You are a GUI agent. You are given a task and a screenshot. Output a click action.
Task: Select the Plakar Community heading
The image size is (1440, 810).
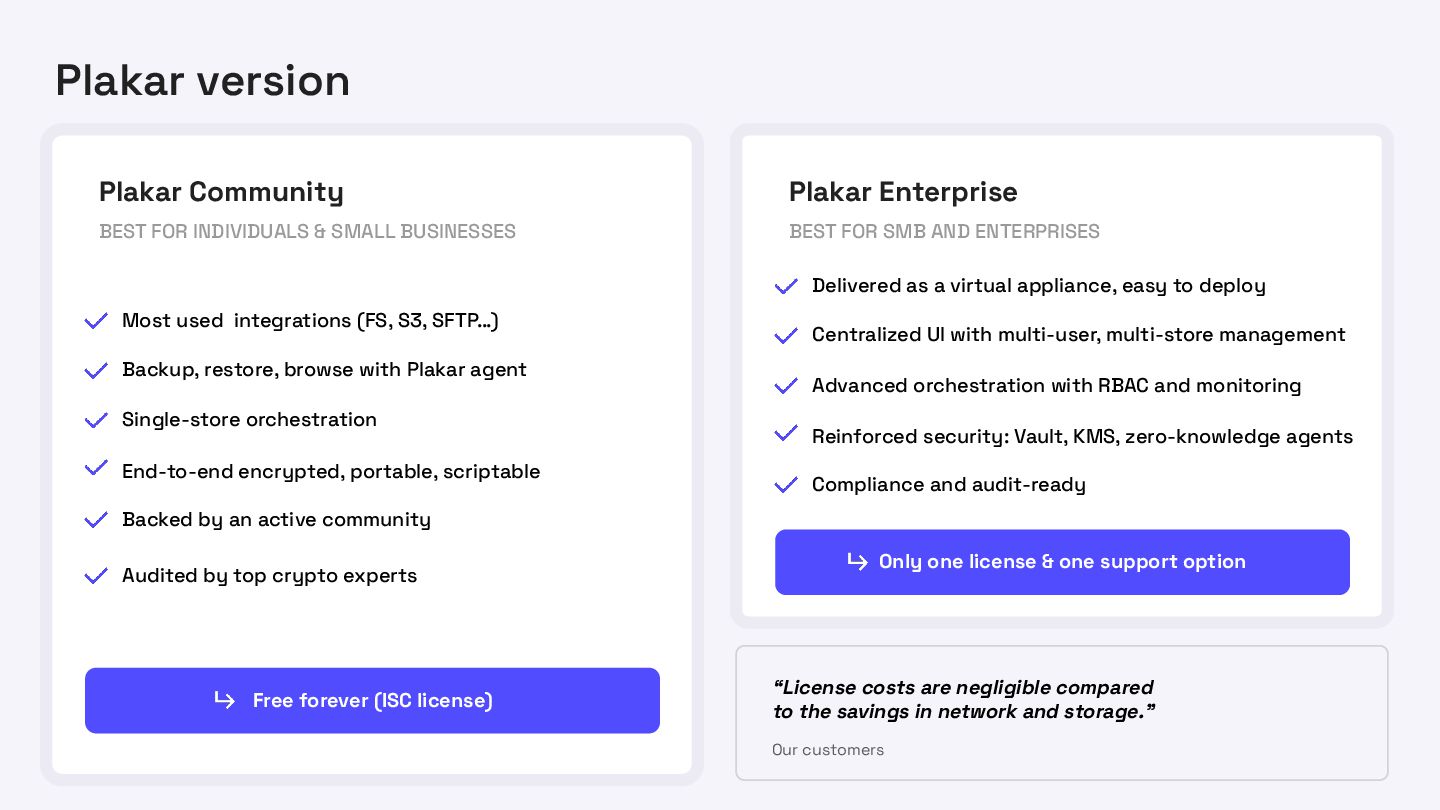(x=221, y=192)
